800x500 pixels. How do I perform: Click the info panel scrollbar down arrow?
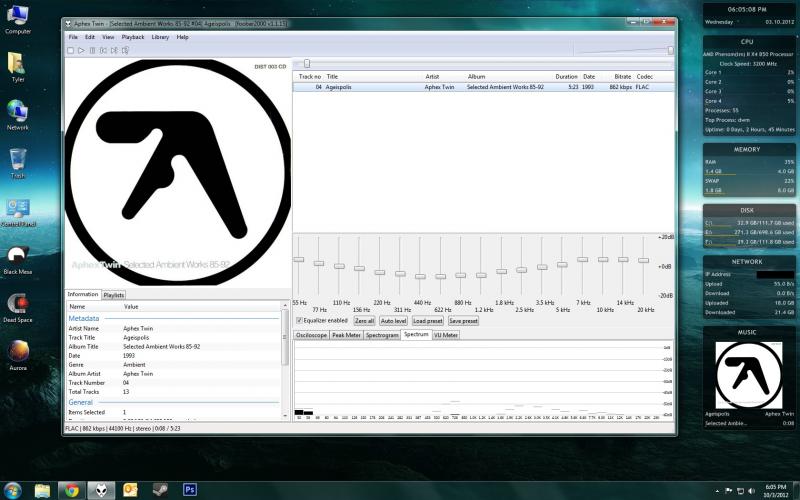pyautogui.click(x=285, y=416)
